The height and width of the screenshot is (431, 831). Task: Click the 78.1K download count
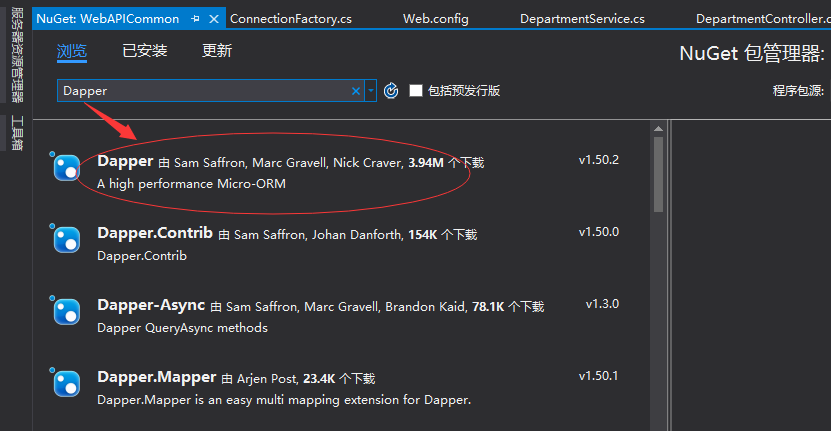[488, 307]
